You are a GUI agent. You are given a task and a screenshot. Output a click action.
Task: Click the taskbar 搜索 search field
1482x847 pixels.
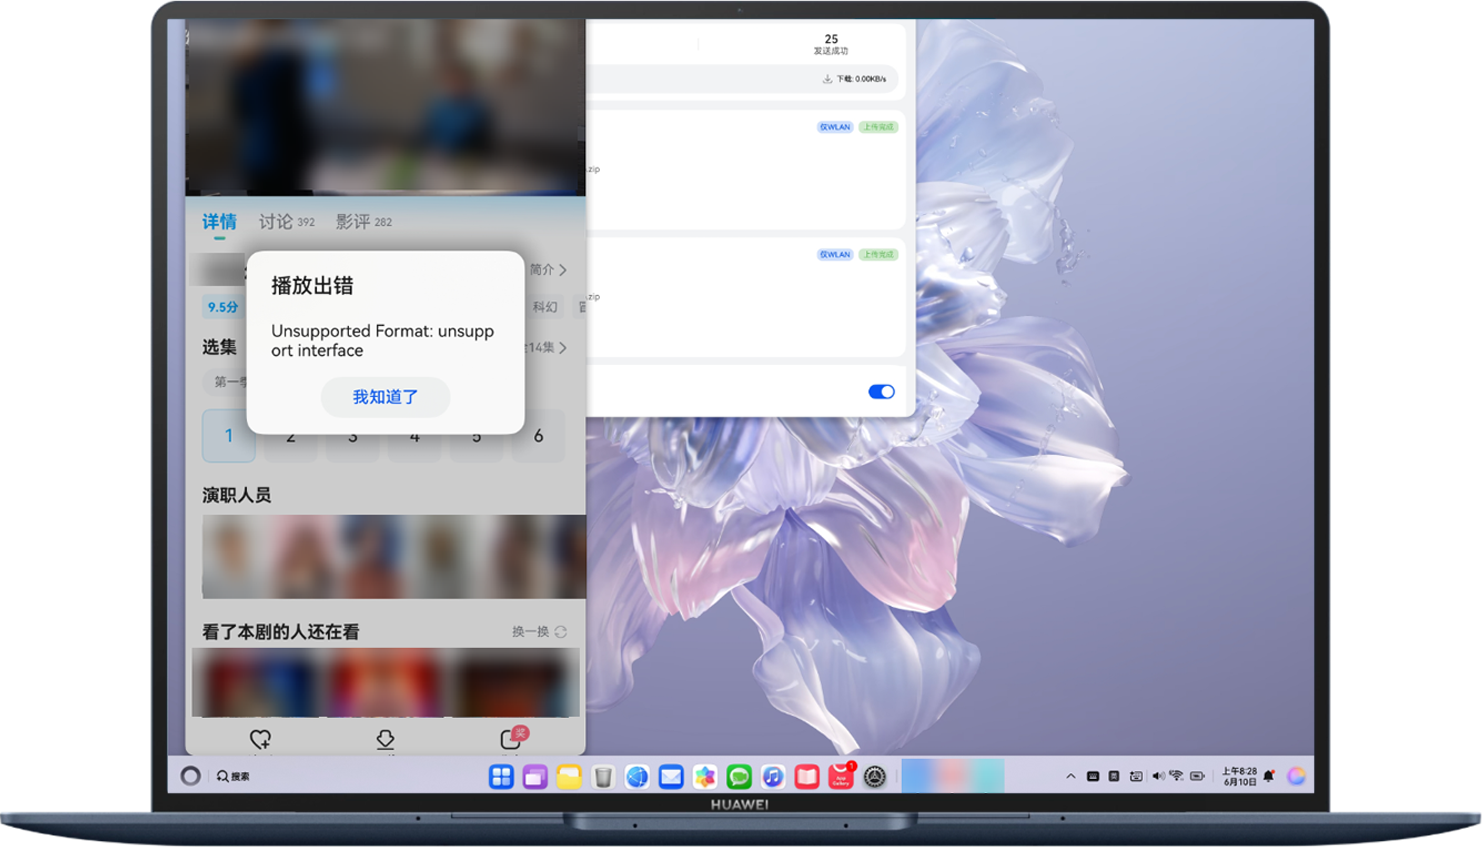(x=234, y=776)
